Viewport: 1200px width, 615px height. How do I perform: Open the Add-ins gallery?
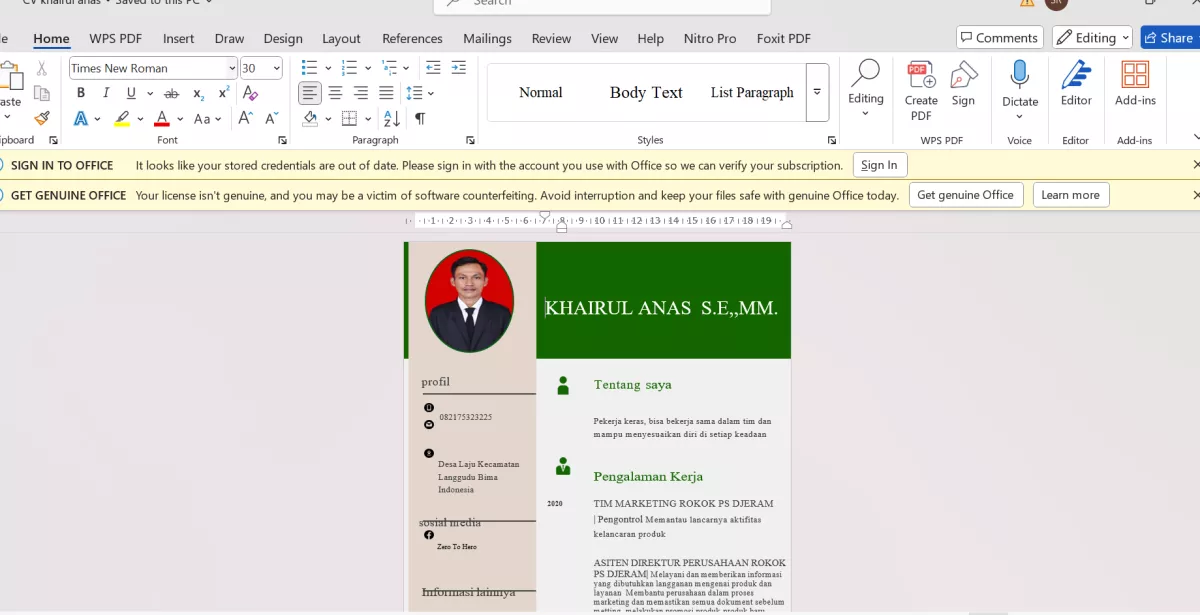pyautogui.click(x=1135, y=84)
